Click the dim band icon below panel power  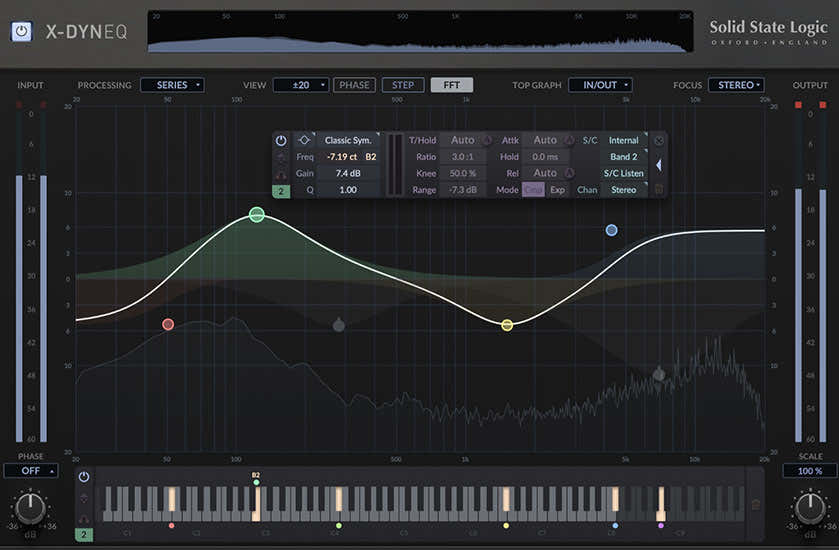coord(281,157)
